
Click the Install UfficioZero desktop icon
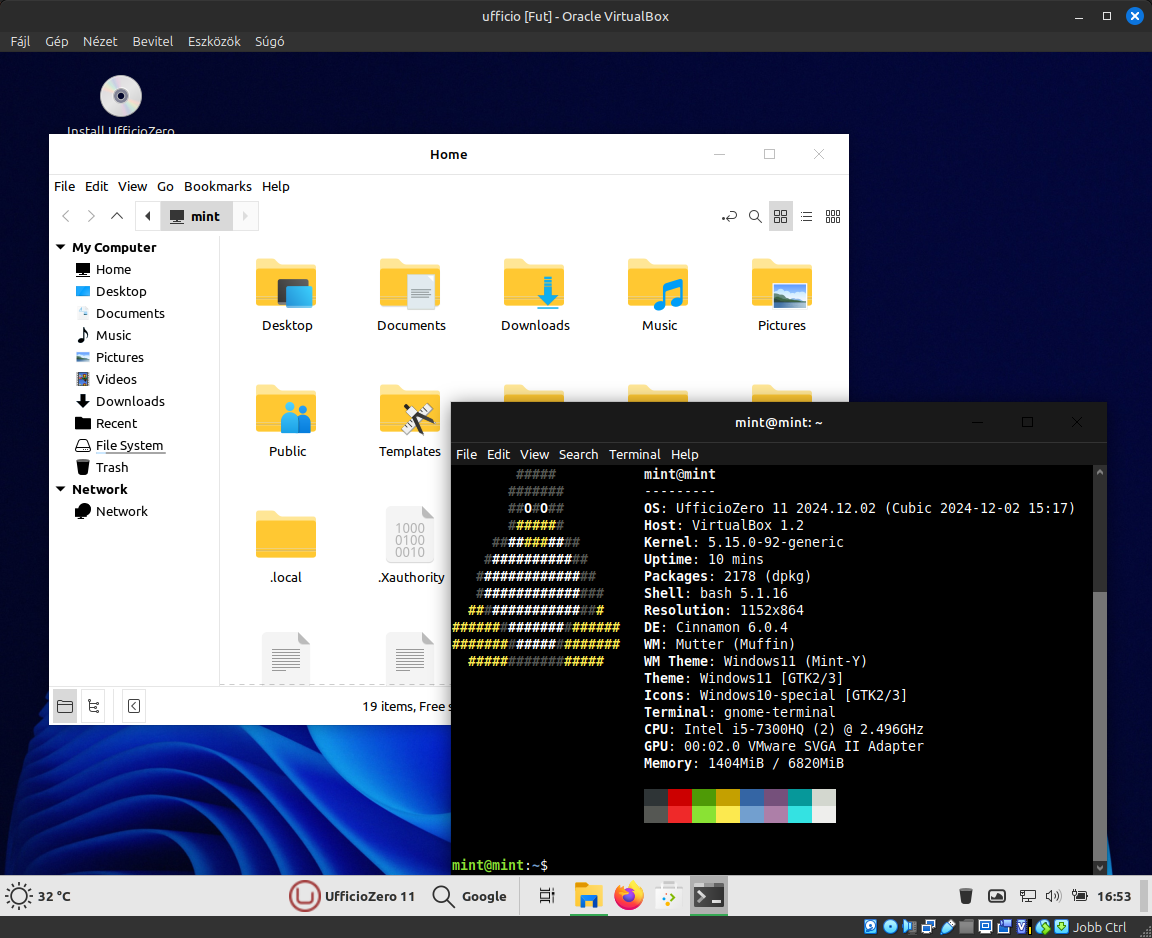pyautogui.click(x=121, y=104)
